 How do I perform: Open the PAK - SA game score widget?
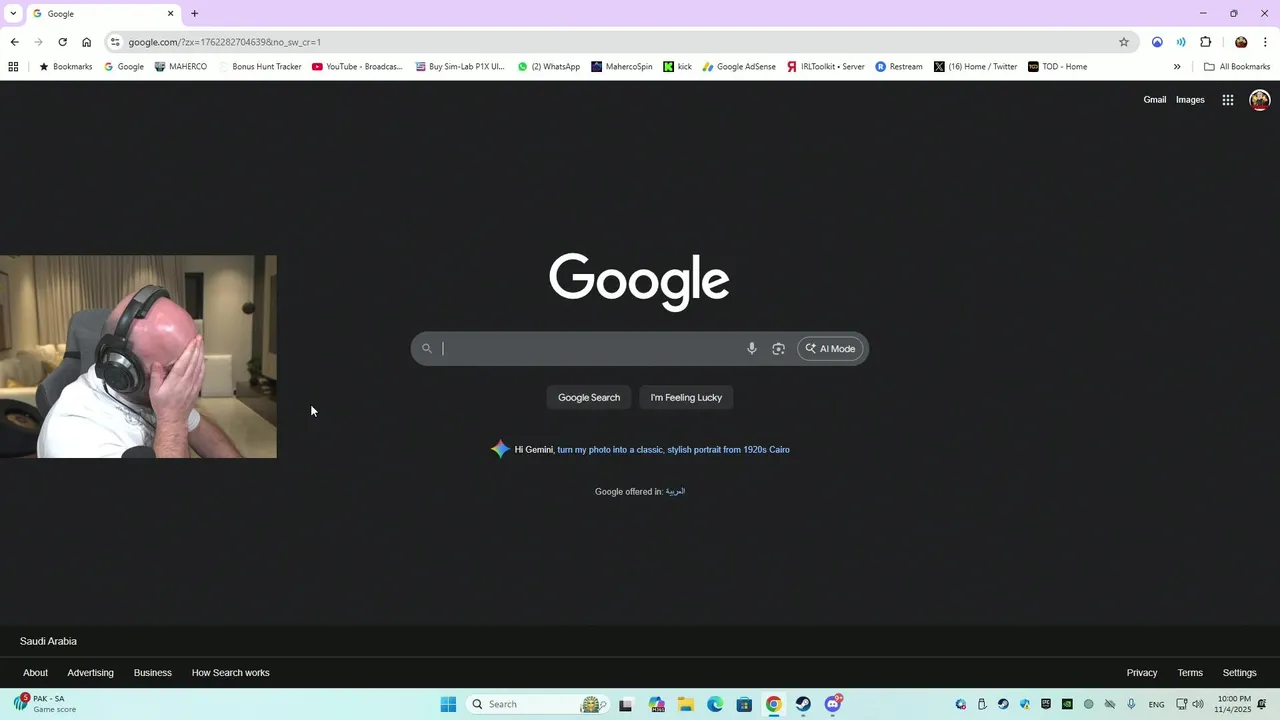click(x=45, y=704)
